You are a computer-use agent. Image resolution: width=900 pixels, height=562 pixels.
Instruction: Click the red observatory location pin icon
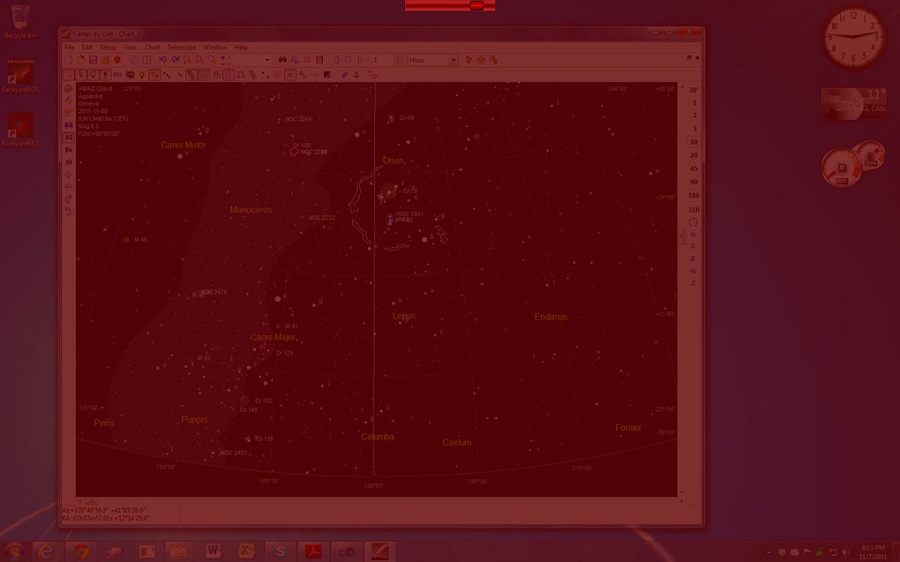[118, 60]
